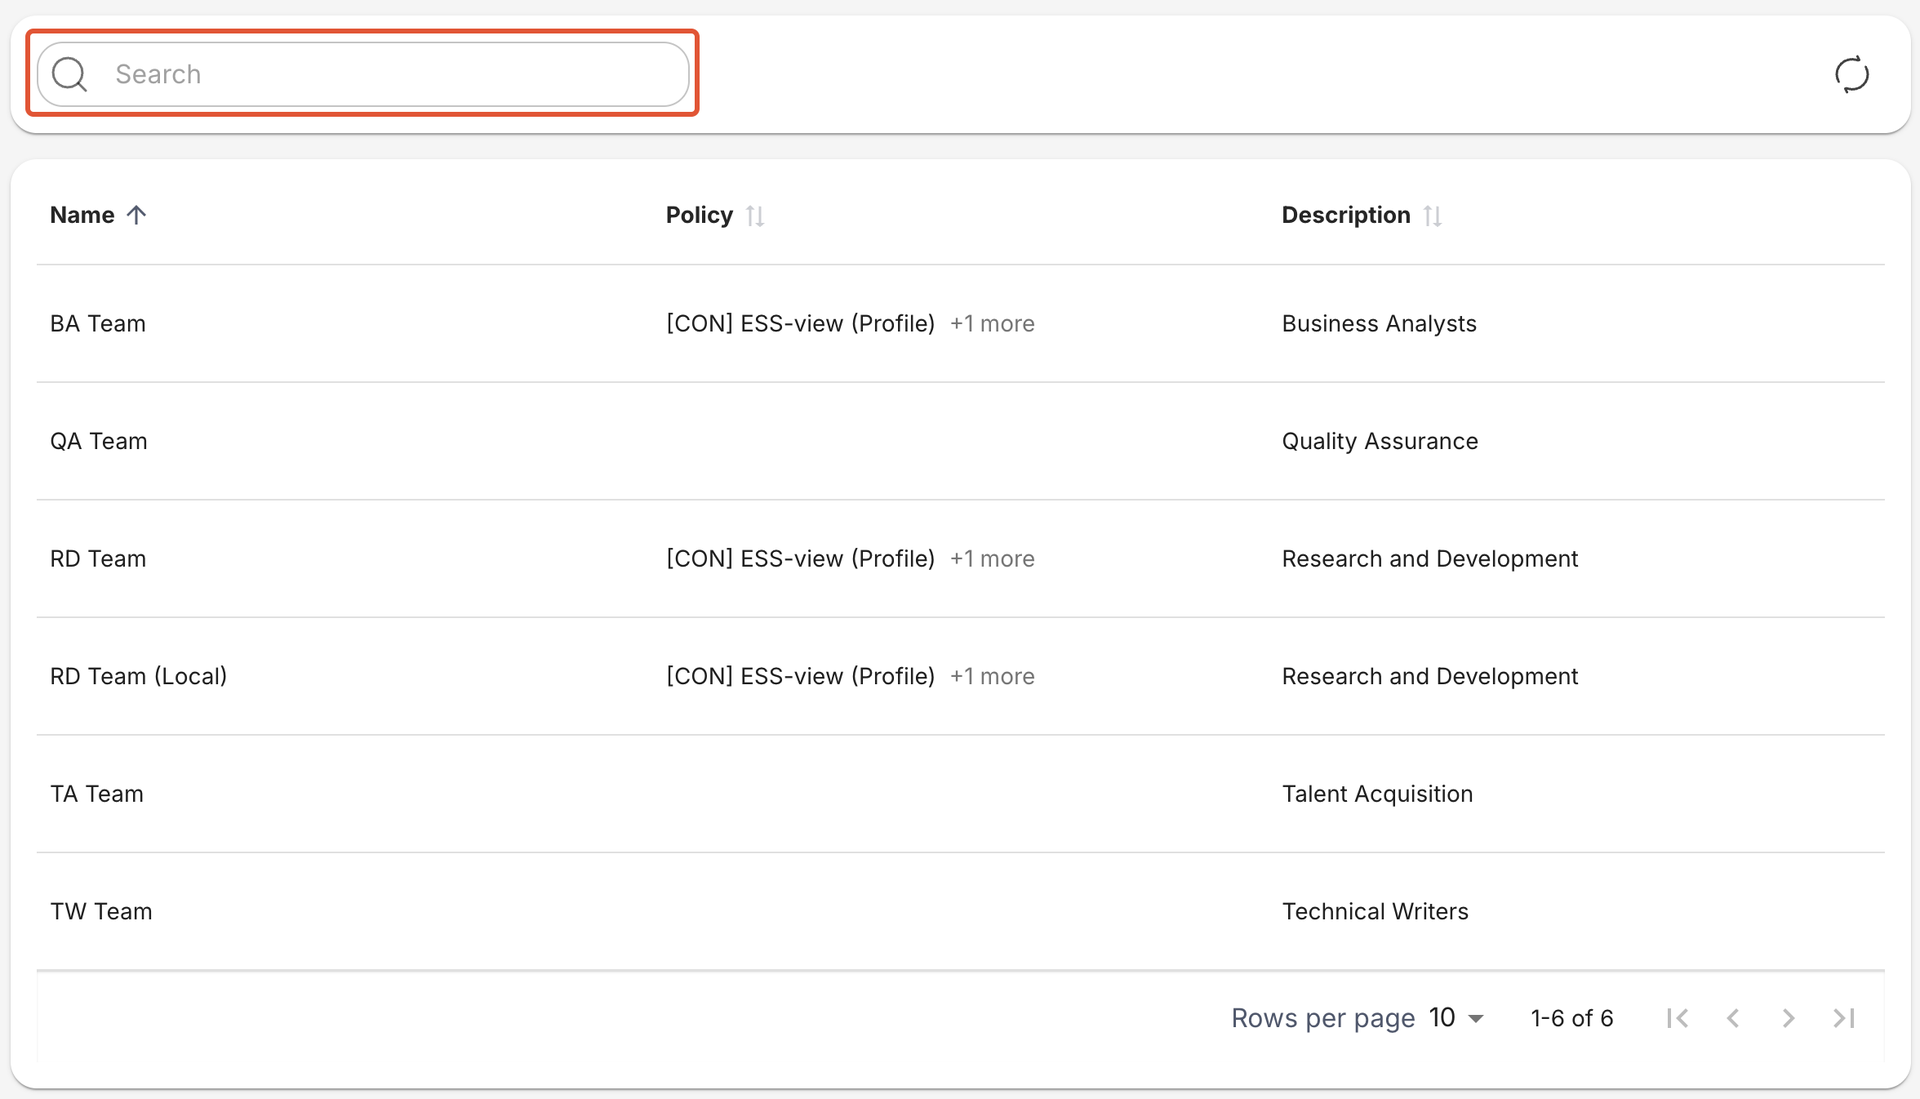Viewport: 1920px width, 1099px height.
Task: Click the BA Team name
Action: pyautogui.click(x=98, y=324)
